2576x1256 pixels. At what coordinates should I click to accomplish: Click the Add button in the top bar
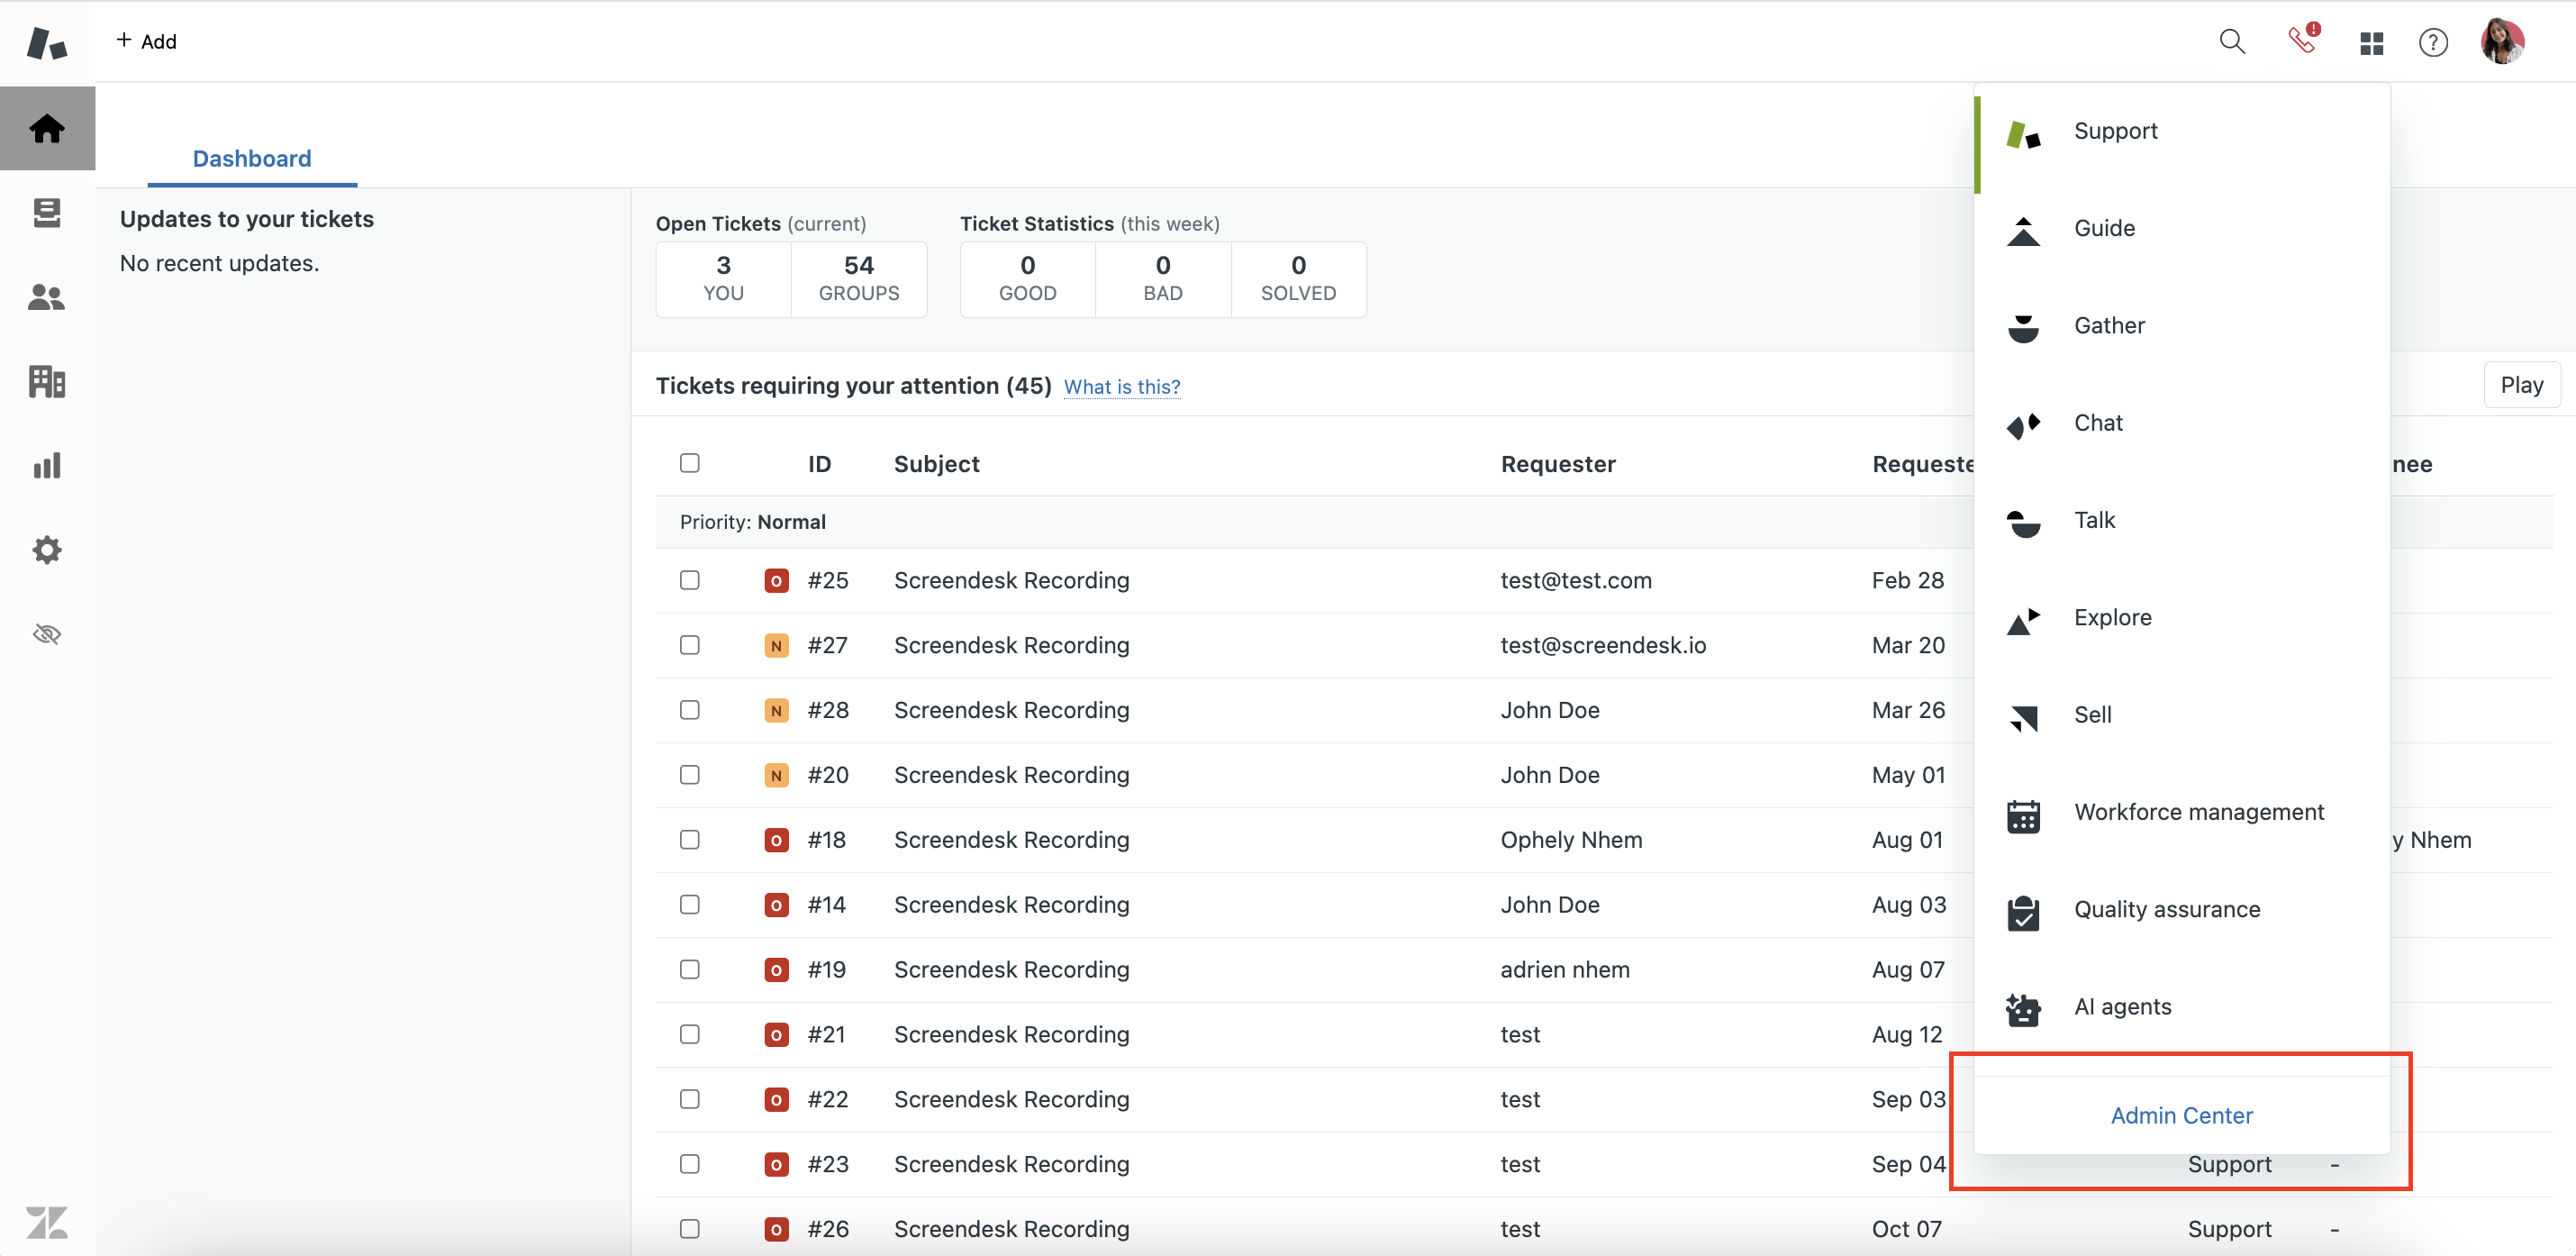[x=147, y=41]
